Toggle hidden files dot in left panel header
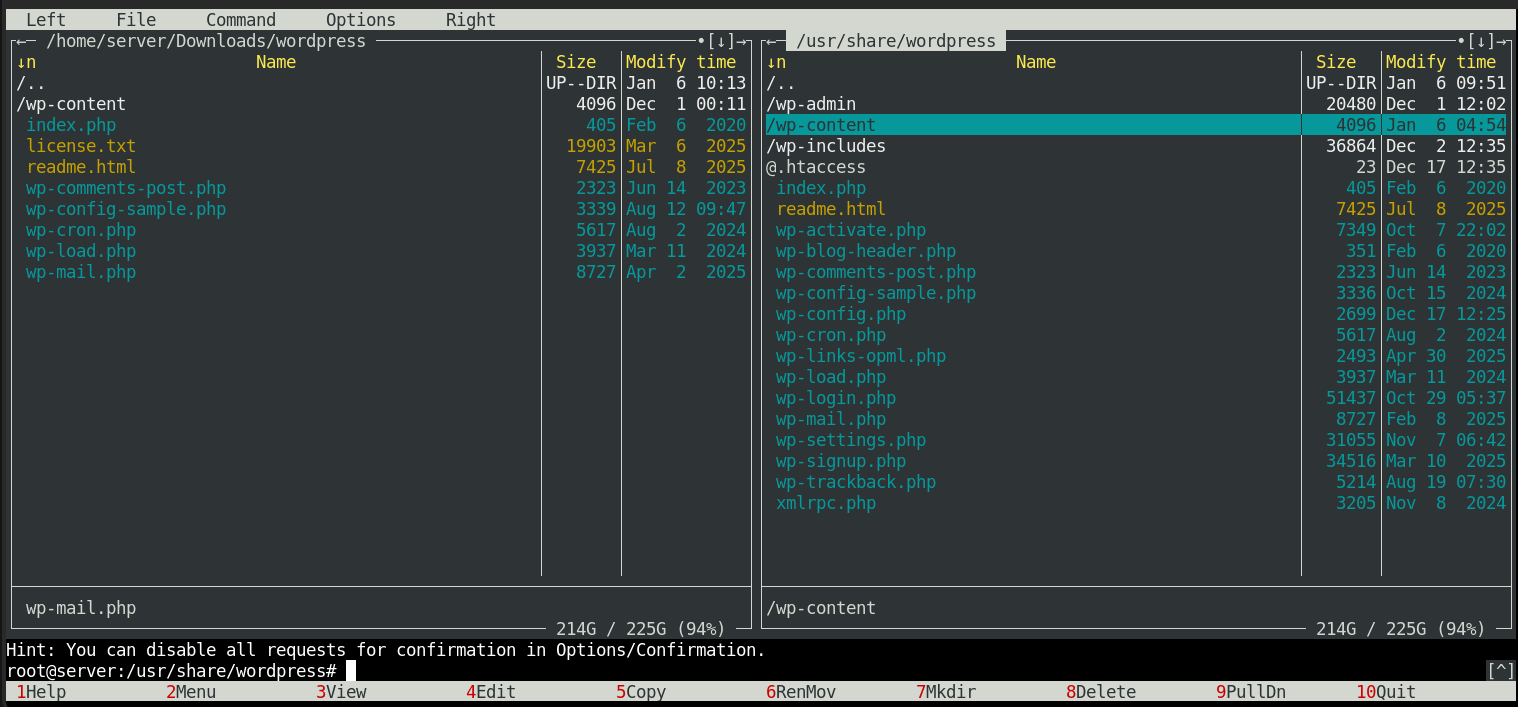Image resolution: width=1518 pixels, height=707 pixels. [701, 41]
